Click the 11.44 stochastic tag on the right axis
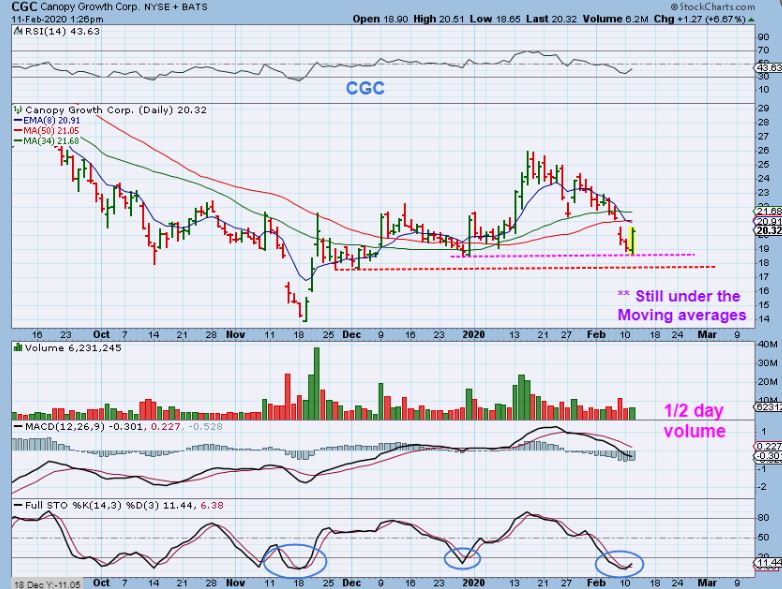 pyautogui.click(x=769, y=563)
